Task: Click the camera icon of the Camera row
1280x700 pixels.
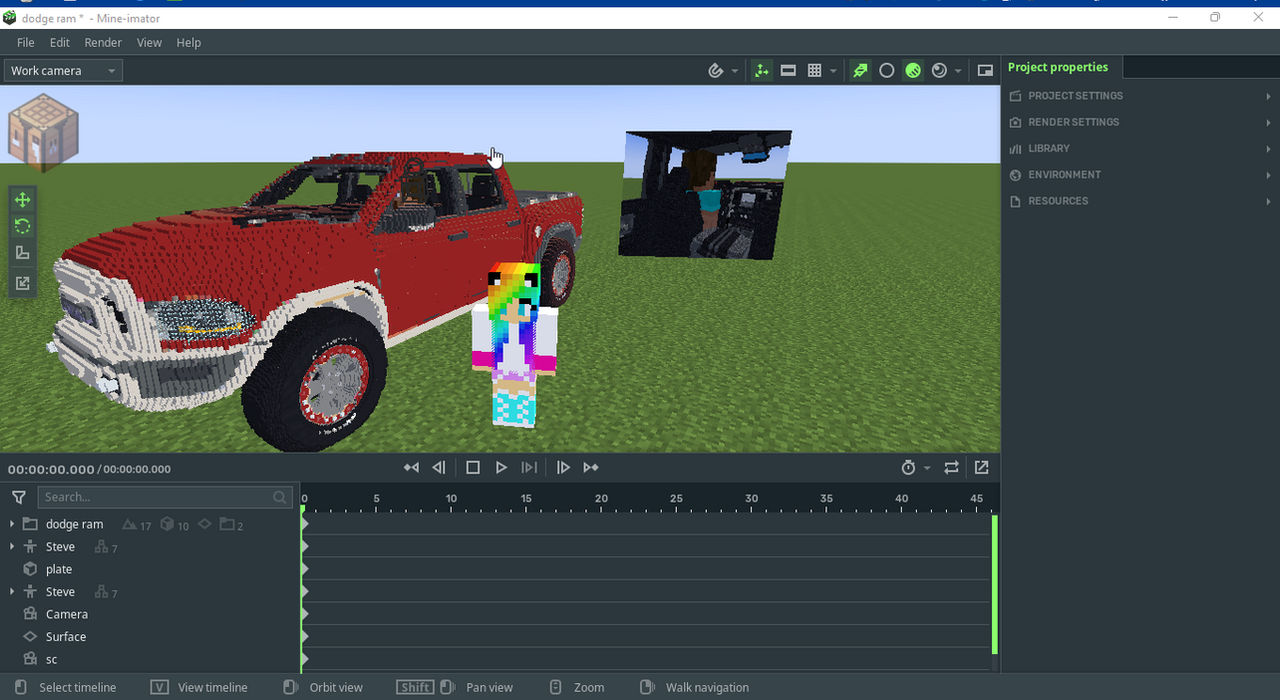Action: click(30, 614)
